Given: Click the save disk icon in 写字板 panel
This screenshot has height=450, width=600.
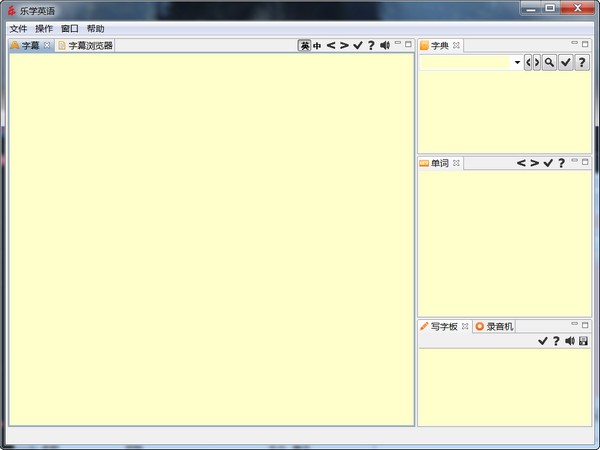Looking at the screenshot, I should point(583,341).
